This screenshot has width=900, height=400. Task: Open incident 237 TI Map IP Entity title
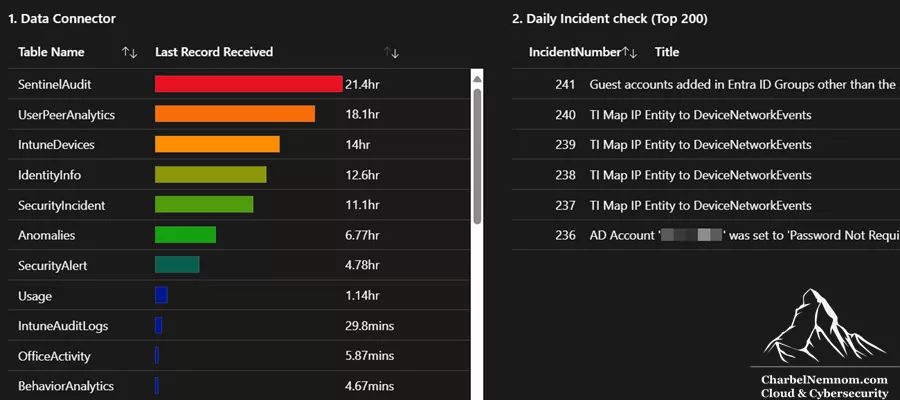tap(700, 205)
